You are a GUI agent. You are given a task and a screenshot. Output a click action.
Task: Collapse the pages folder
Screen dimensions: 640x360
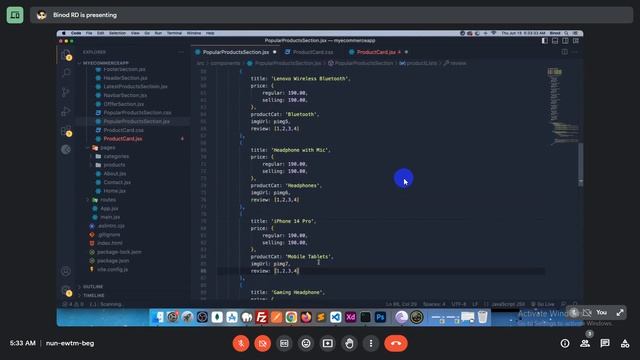108,147
